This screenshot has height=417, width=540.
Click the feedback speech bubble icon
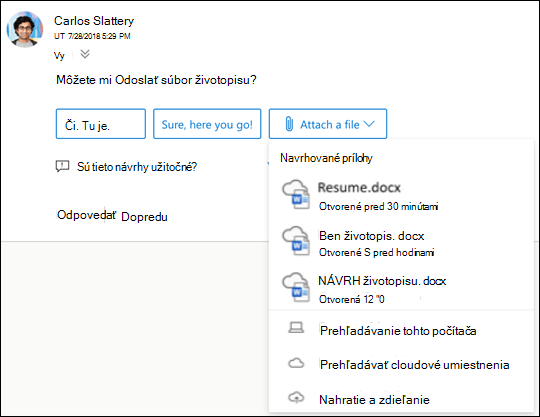pyautogui.click(x=62, y=166)
